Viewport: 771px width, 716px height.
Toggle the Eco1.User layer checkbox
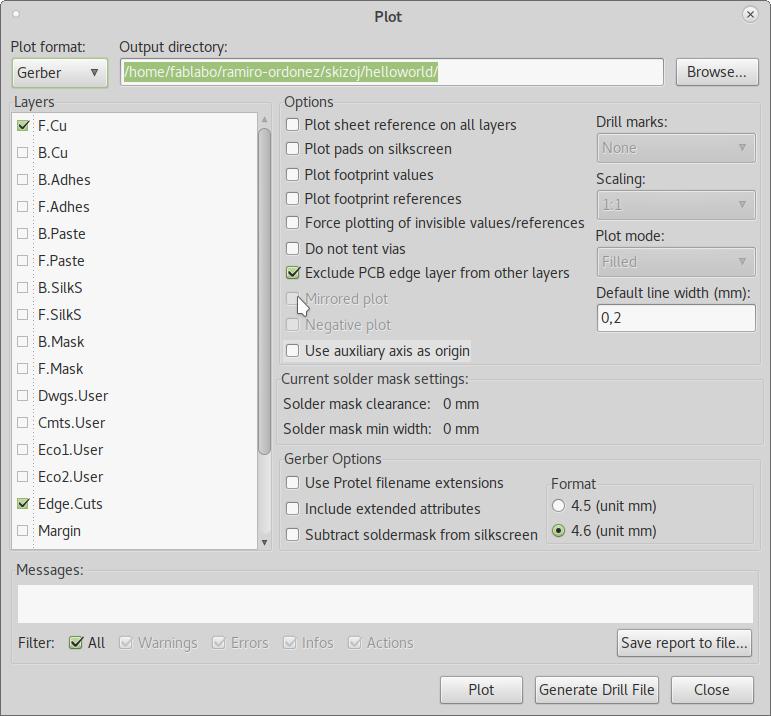[x=23, y=450]
